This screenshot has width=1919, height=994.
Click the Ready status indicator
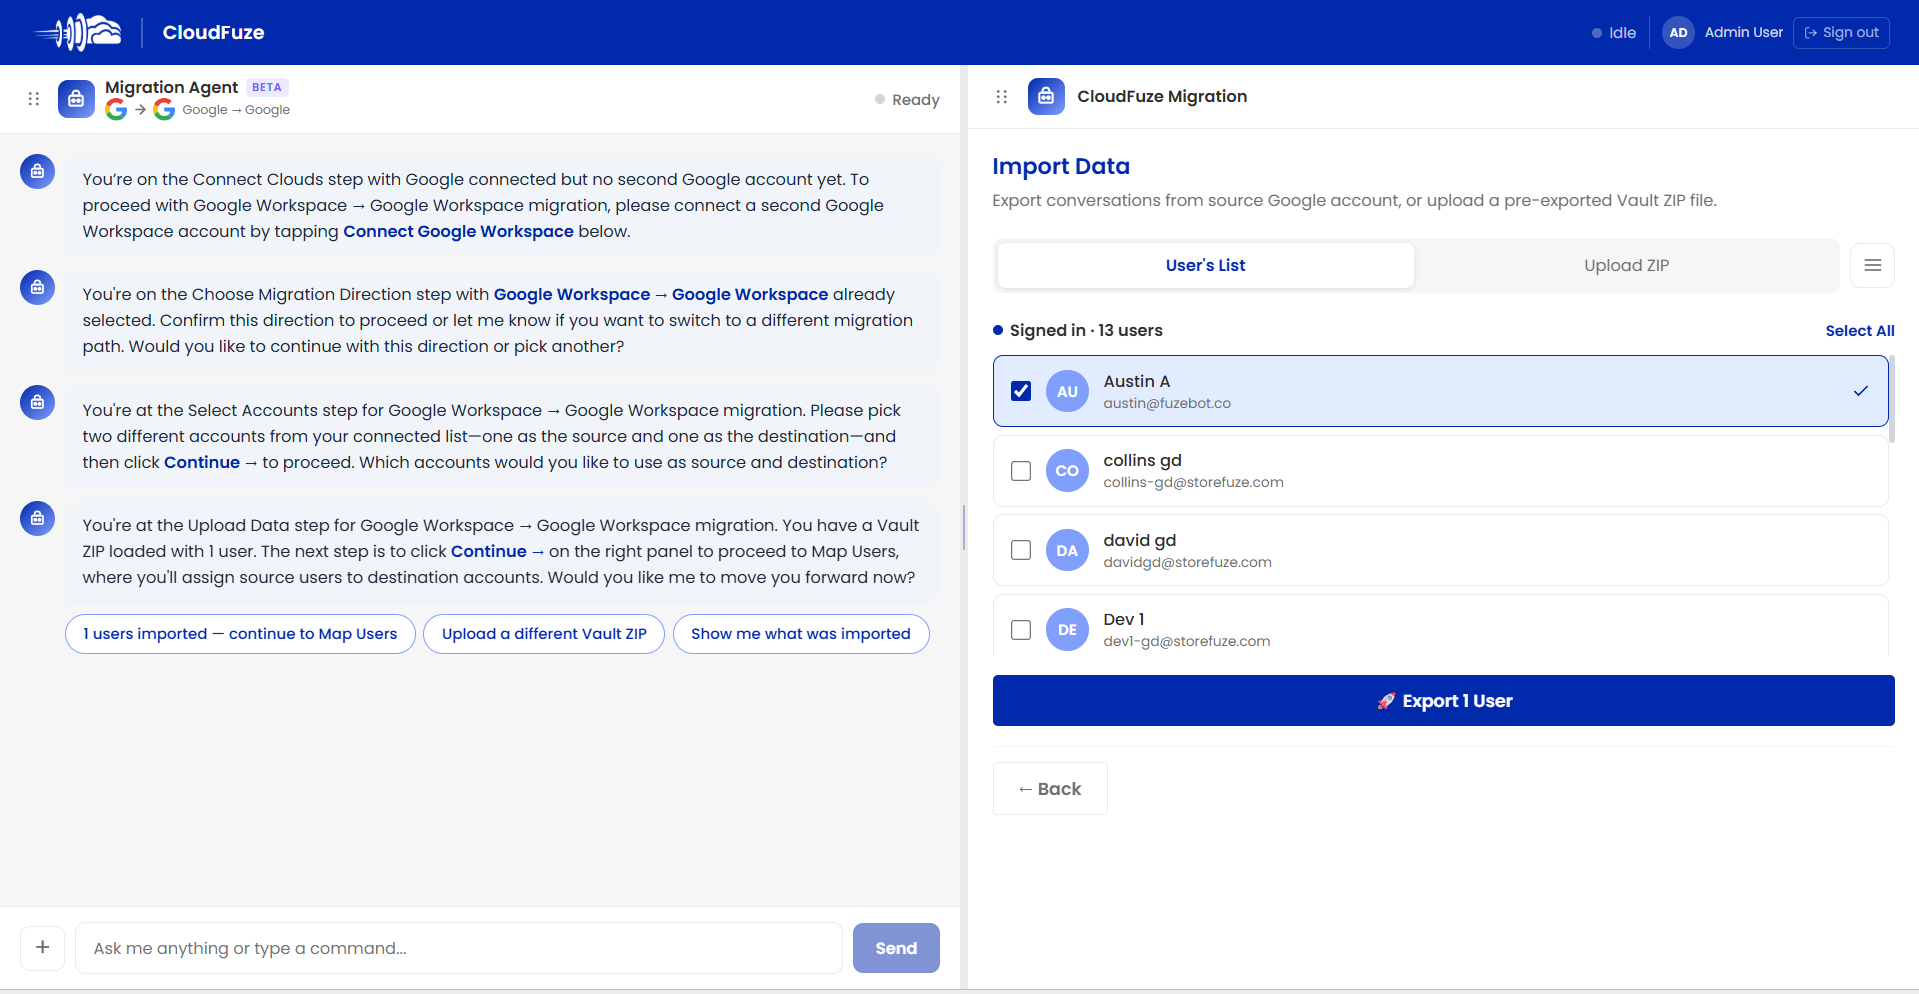click(907, 100)
